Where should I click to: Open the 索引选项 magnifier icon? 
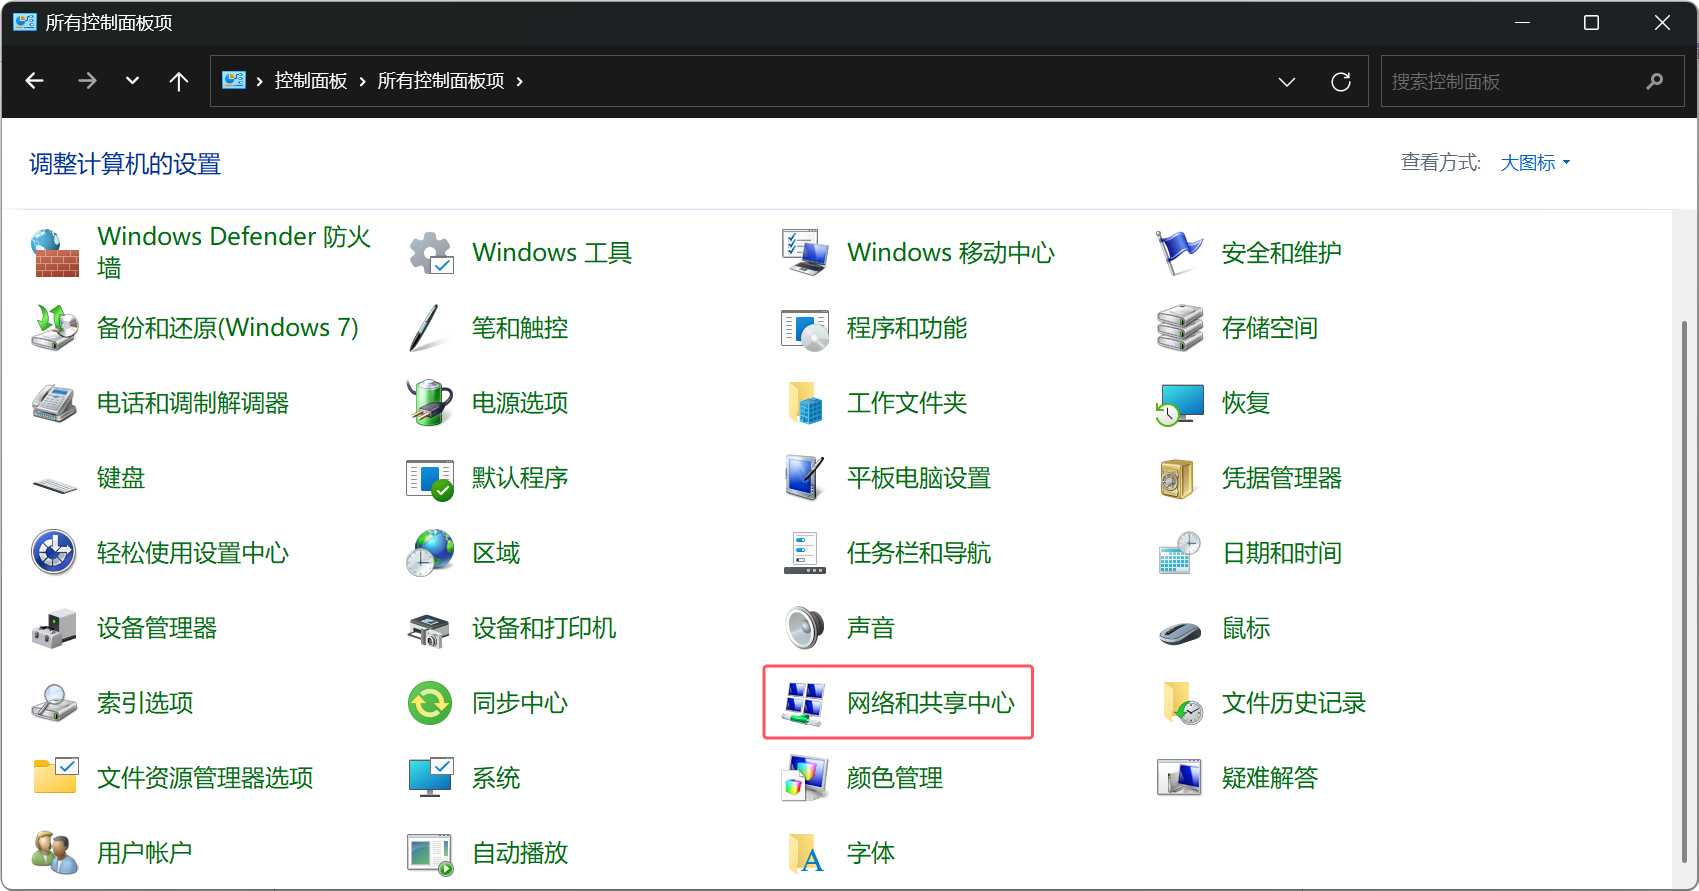click(x=55, y=703)
